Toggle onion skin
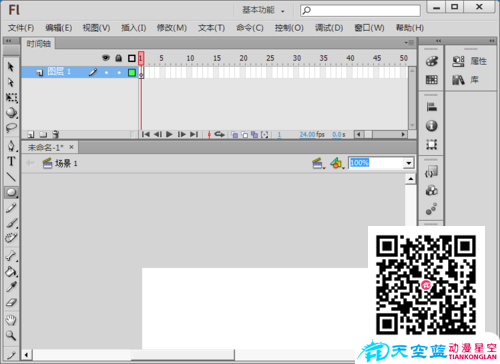 [x=235, y=134]
